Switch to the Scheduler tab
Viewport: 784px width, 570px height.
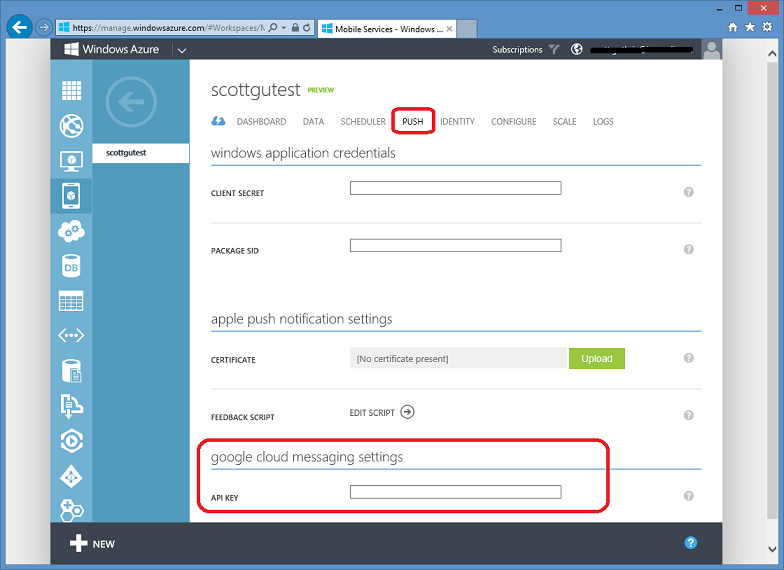click(363, 122)
